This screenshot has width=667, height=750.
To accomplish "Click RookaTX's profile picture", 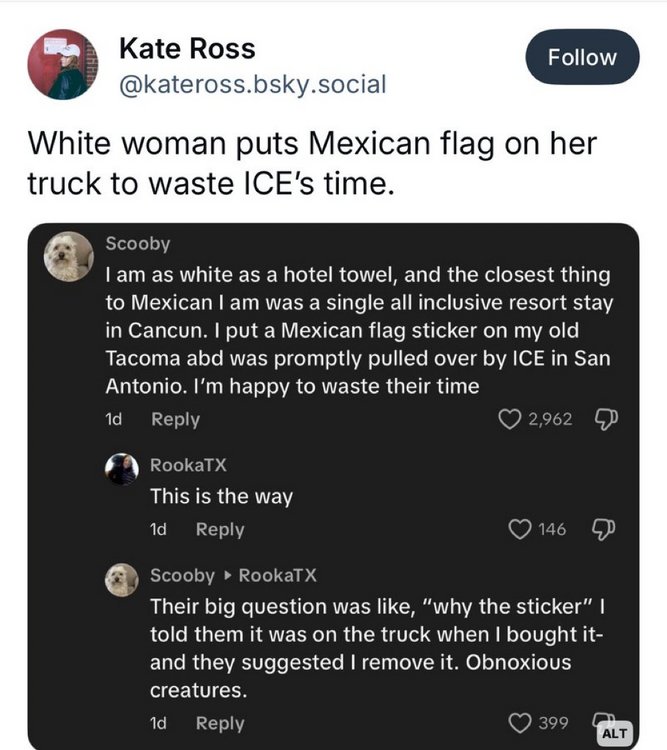I will (122, 468).
